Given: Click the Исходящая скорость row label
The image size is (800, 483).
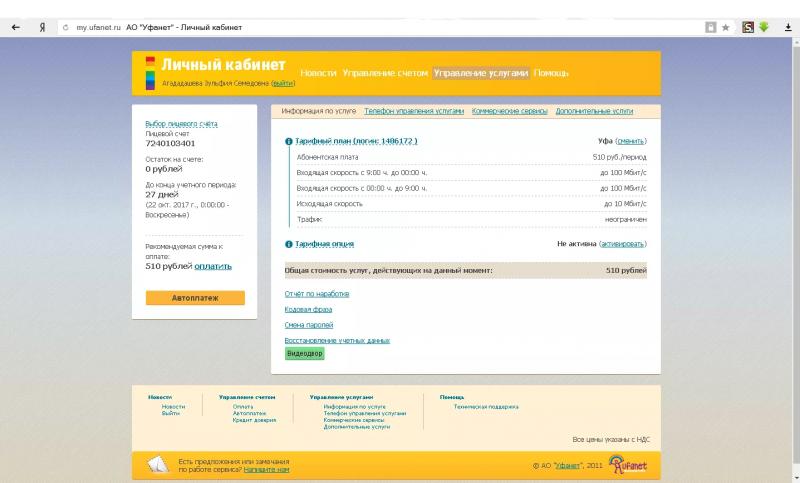Looking at the screenshot, I should pos(330,204).
